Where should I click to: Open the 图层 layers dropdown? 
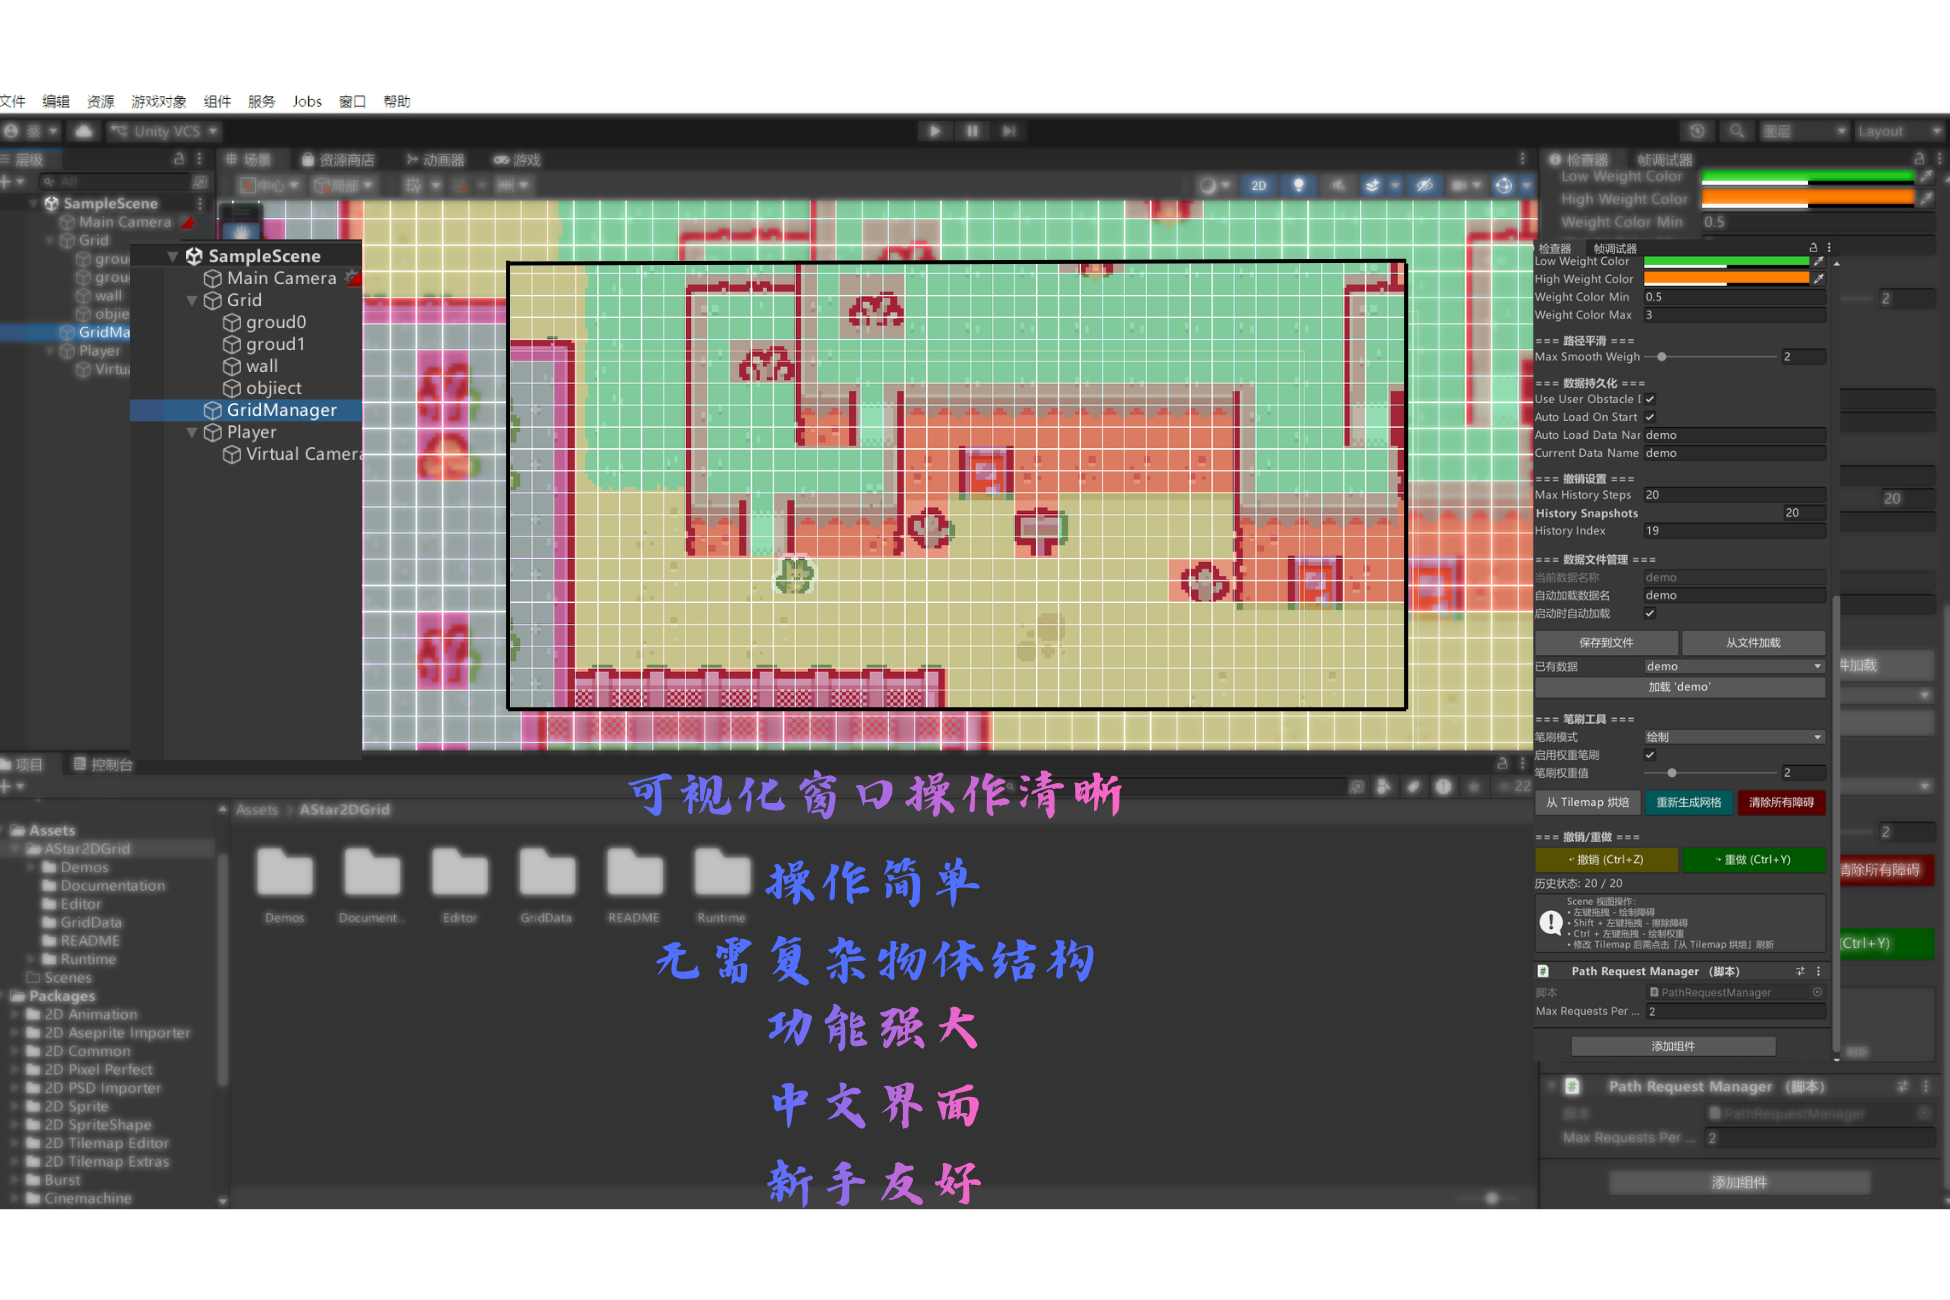click(x=1803, y=131)
